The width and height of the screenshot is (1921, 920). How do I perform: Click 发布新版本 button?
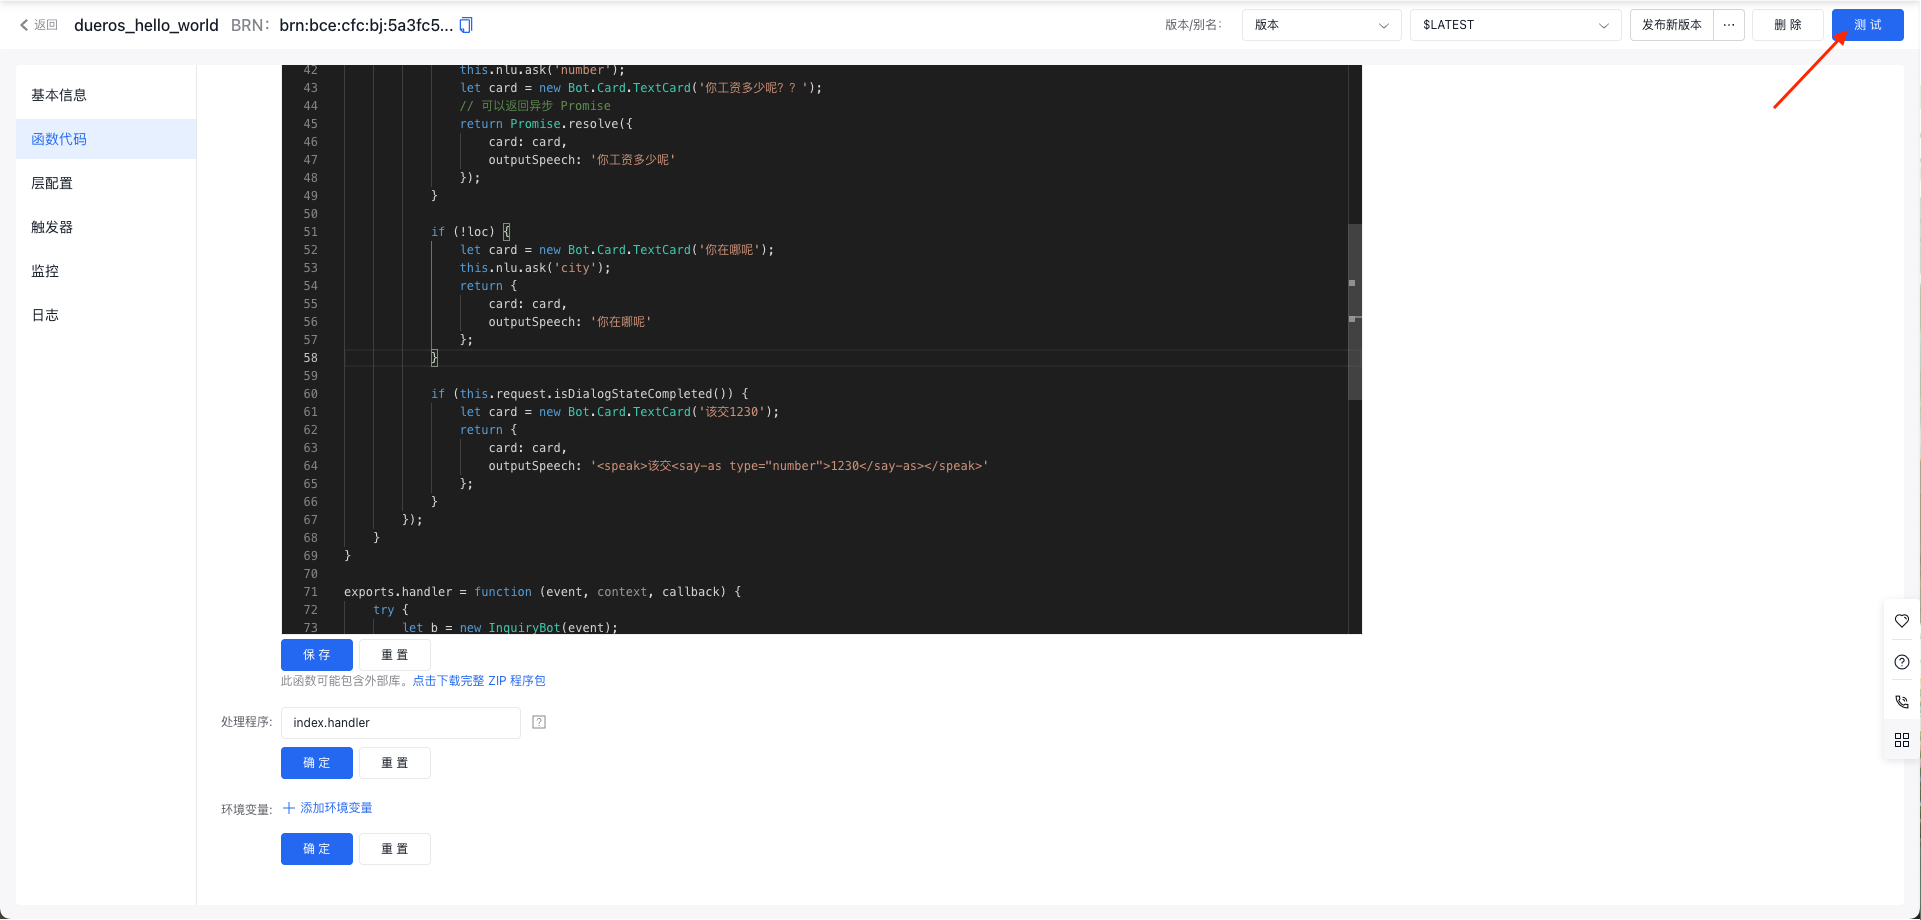[1671, 25]
